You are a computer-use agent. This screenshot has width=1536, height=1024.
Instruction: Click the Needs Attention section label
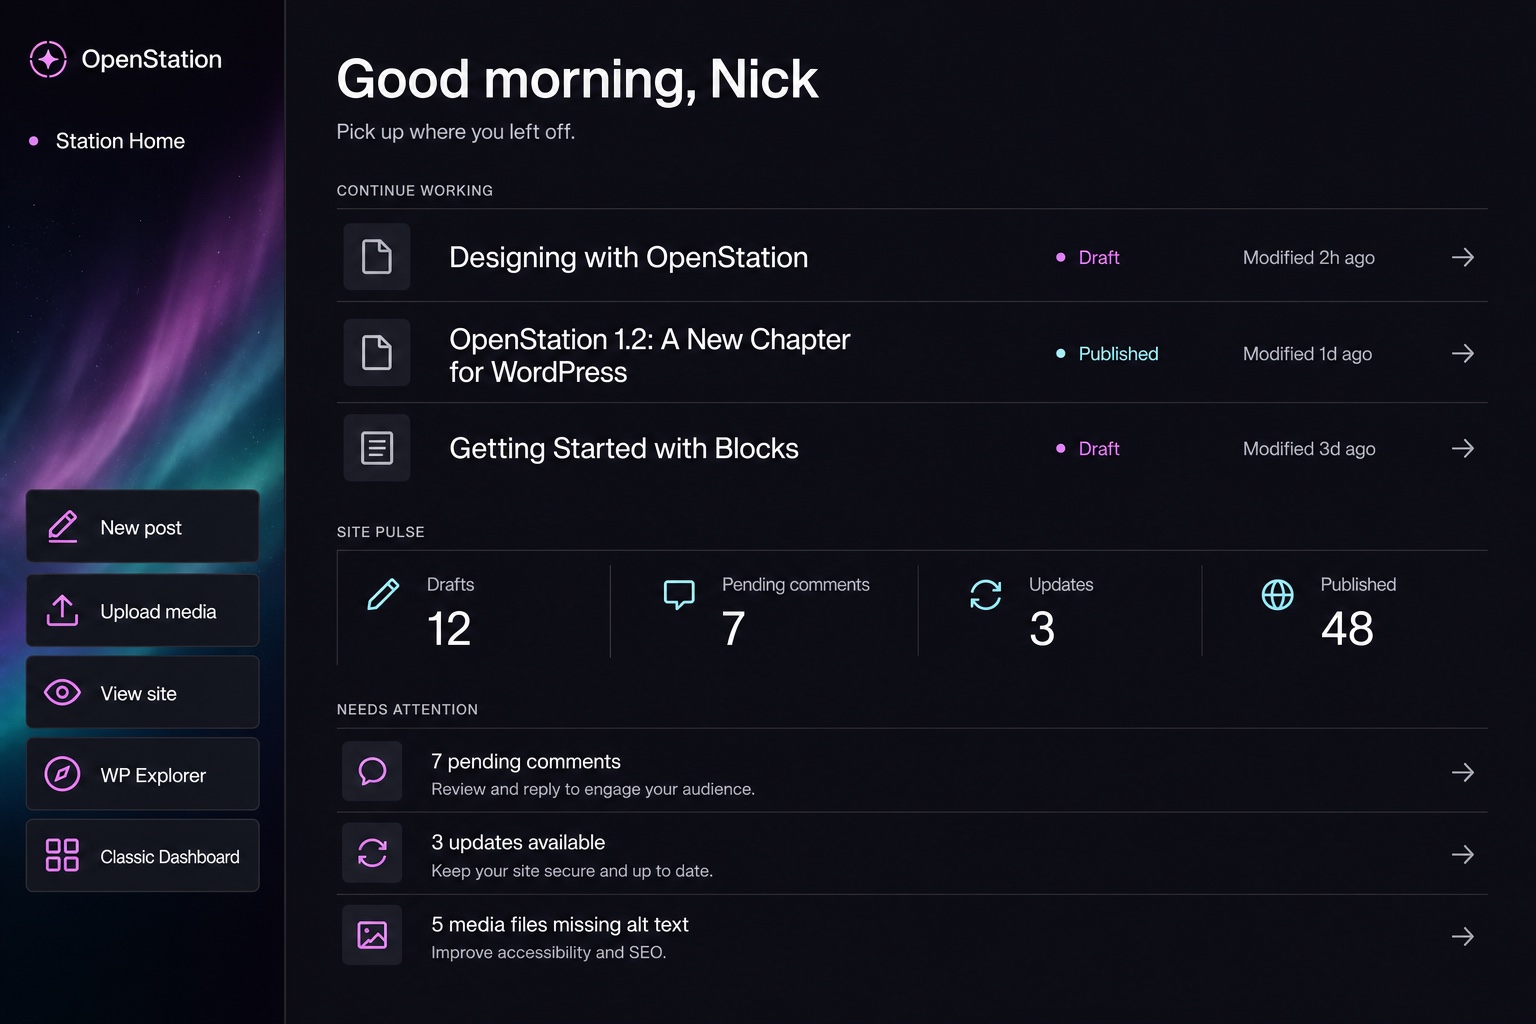tap(407, 709)
